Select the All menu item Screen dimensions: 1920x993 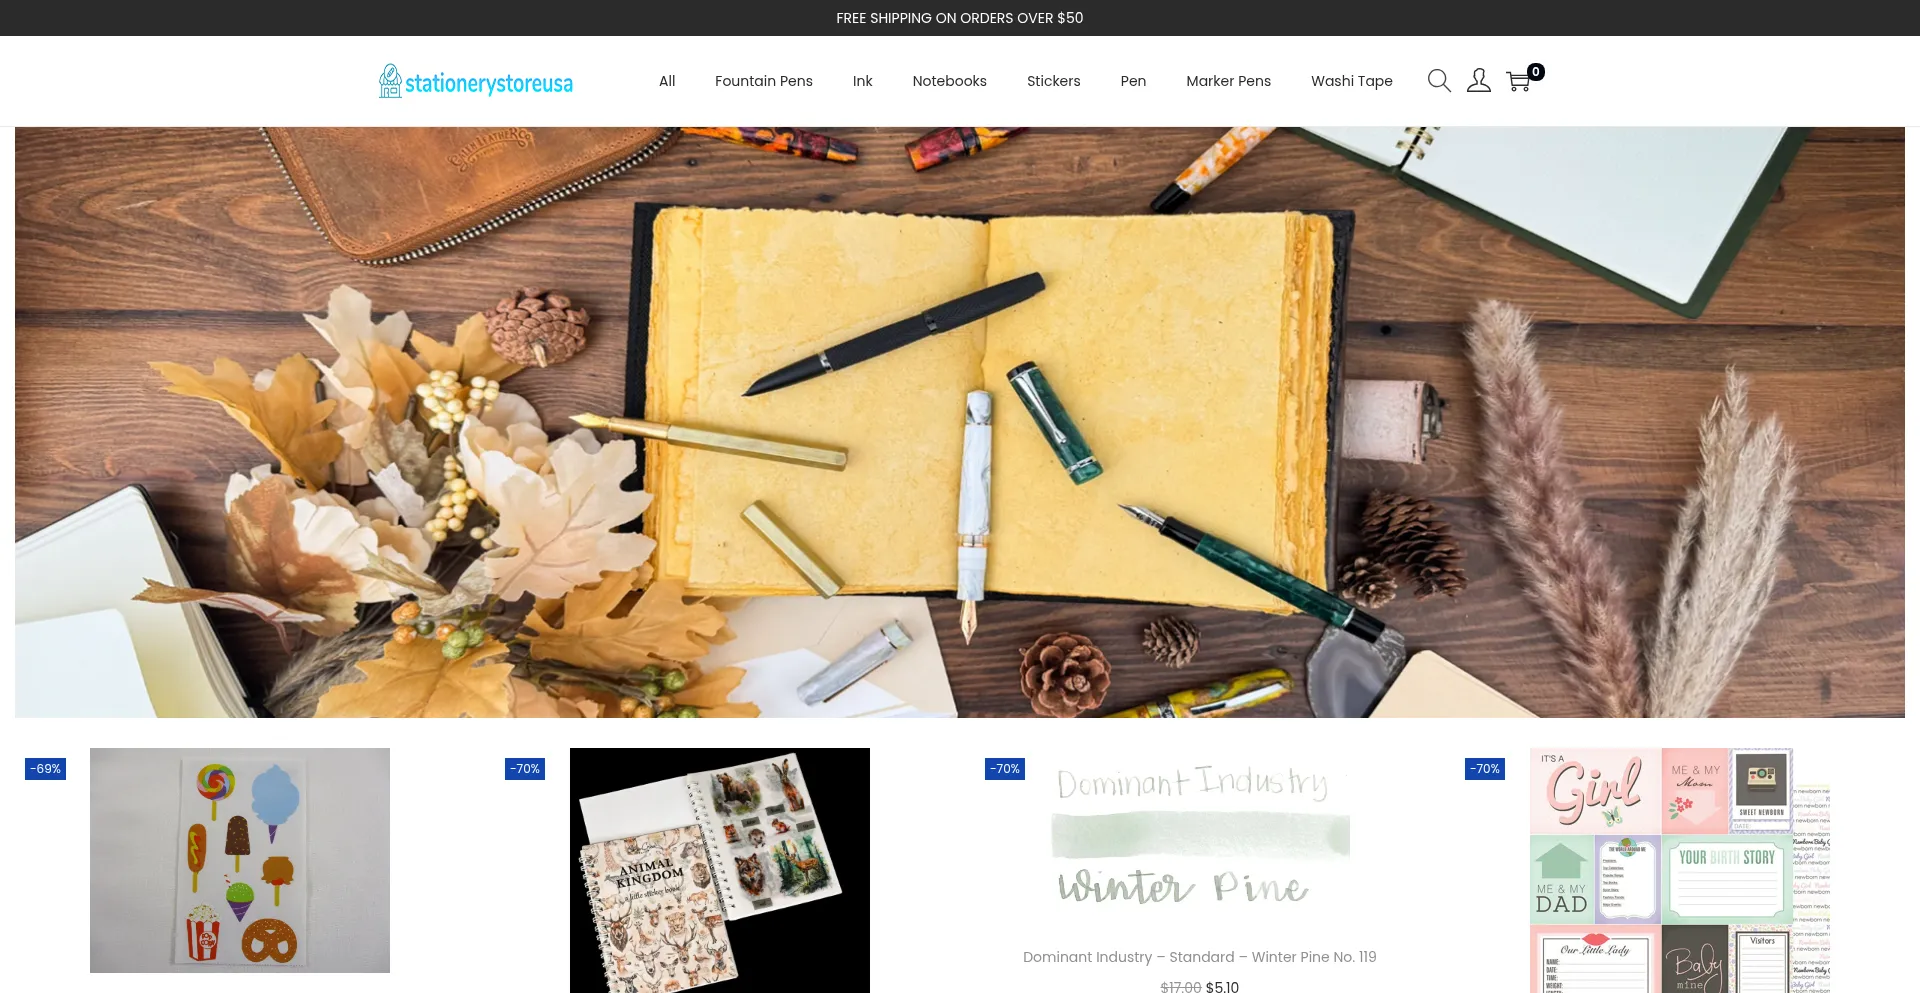(x=667, y=81)
